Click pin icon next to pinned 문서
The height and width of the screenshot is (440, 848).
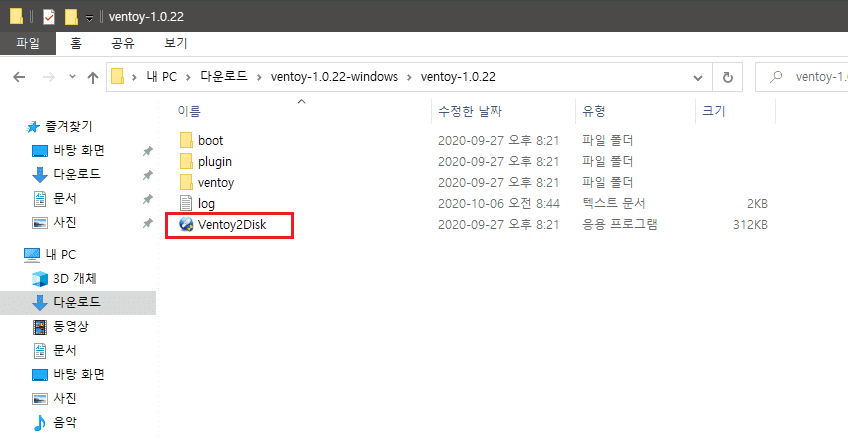[x=147, y=199]
